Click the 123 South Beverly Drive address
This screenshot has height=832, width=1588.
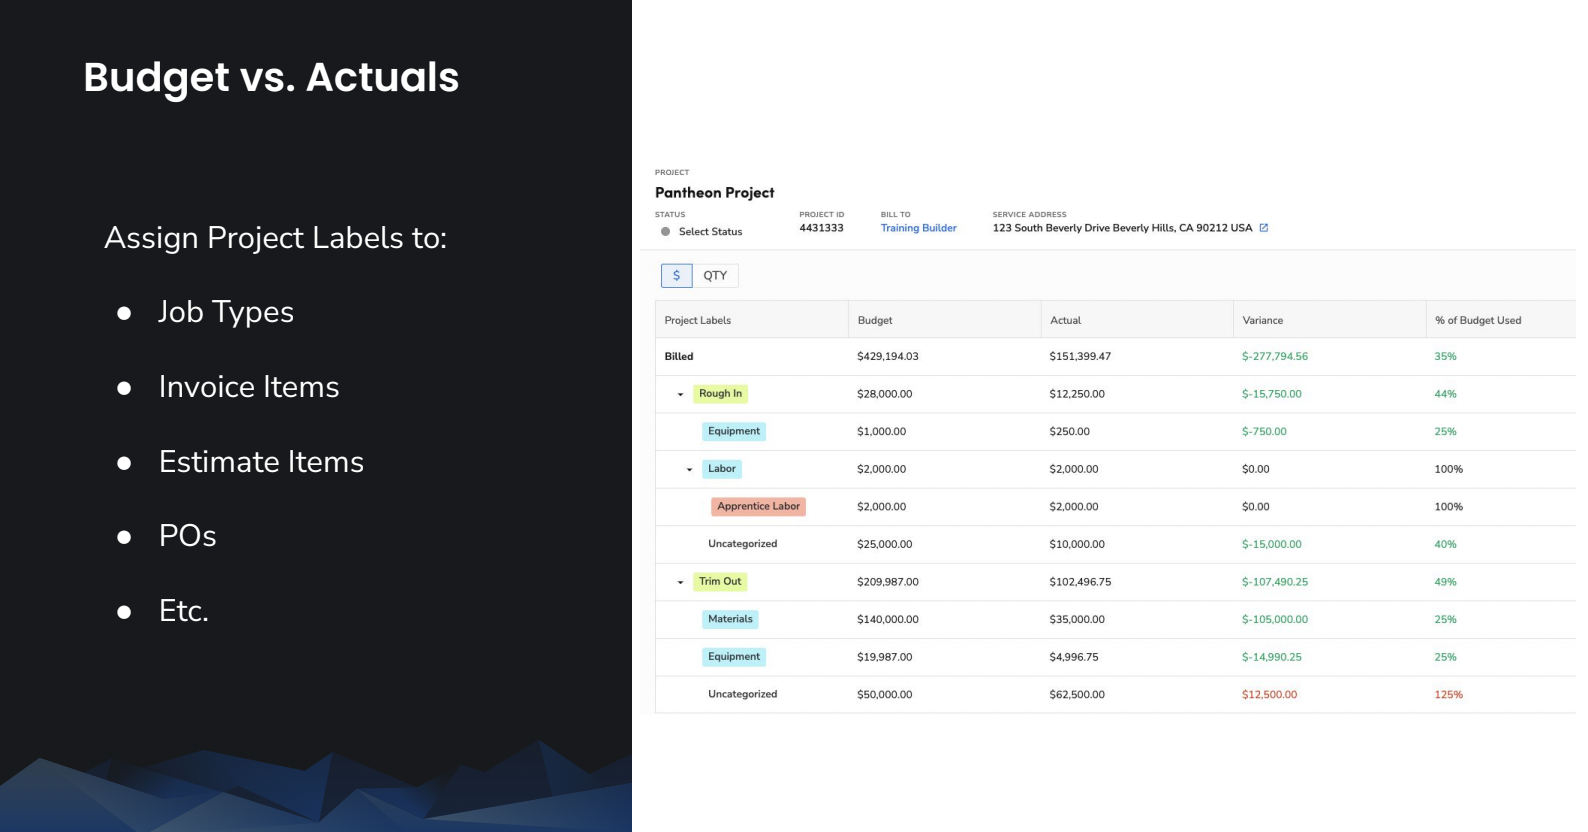[1122, 228]
